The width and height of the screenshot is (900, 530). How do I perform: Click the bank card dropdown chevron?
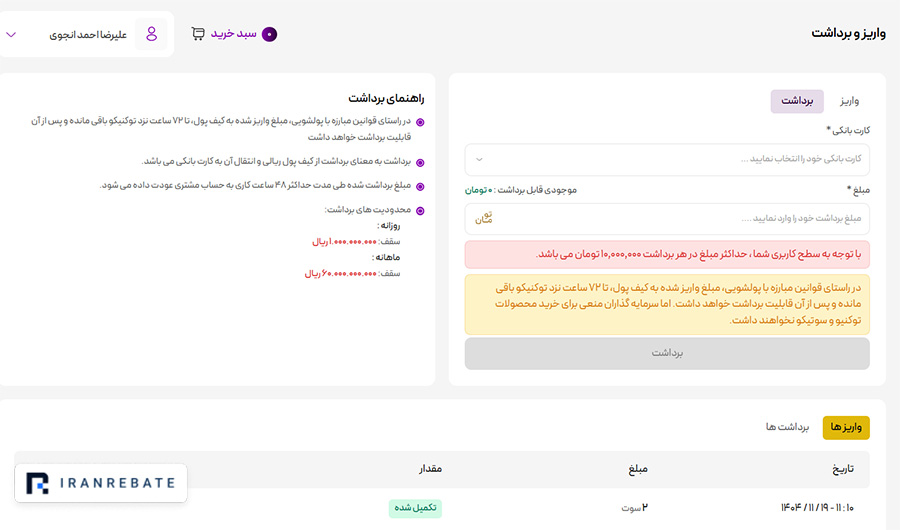(x=479, y=160)
